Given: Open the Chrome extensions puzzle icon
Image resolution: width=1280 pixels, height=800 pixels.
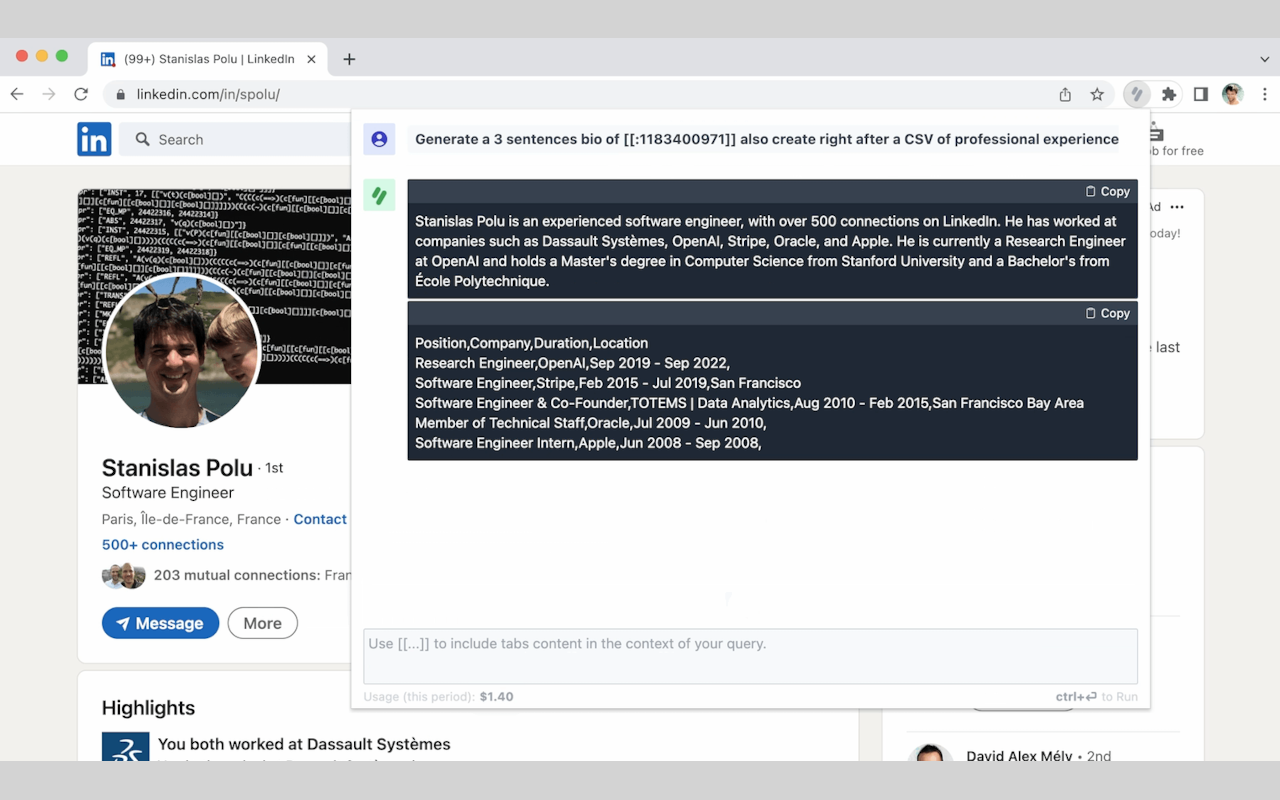Looking at the screenshot, I should [x=1168, y=94].
